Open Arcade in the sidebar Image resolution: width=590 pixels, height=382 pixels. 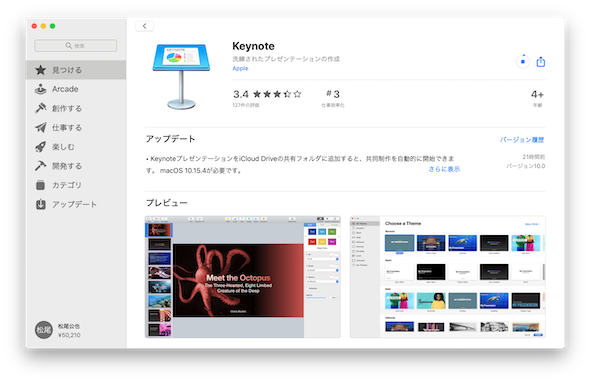coord(76,89)
